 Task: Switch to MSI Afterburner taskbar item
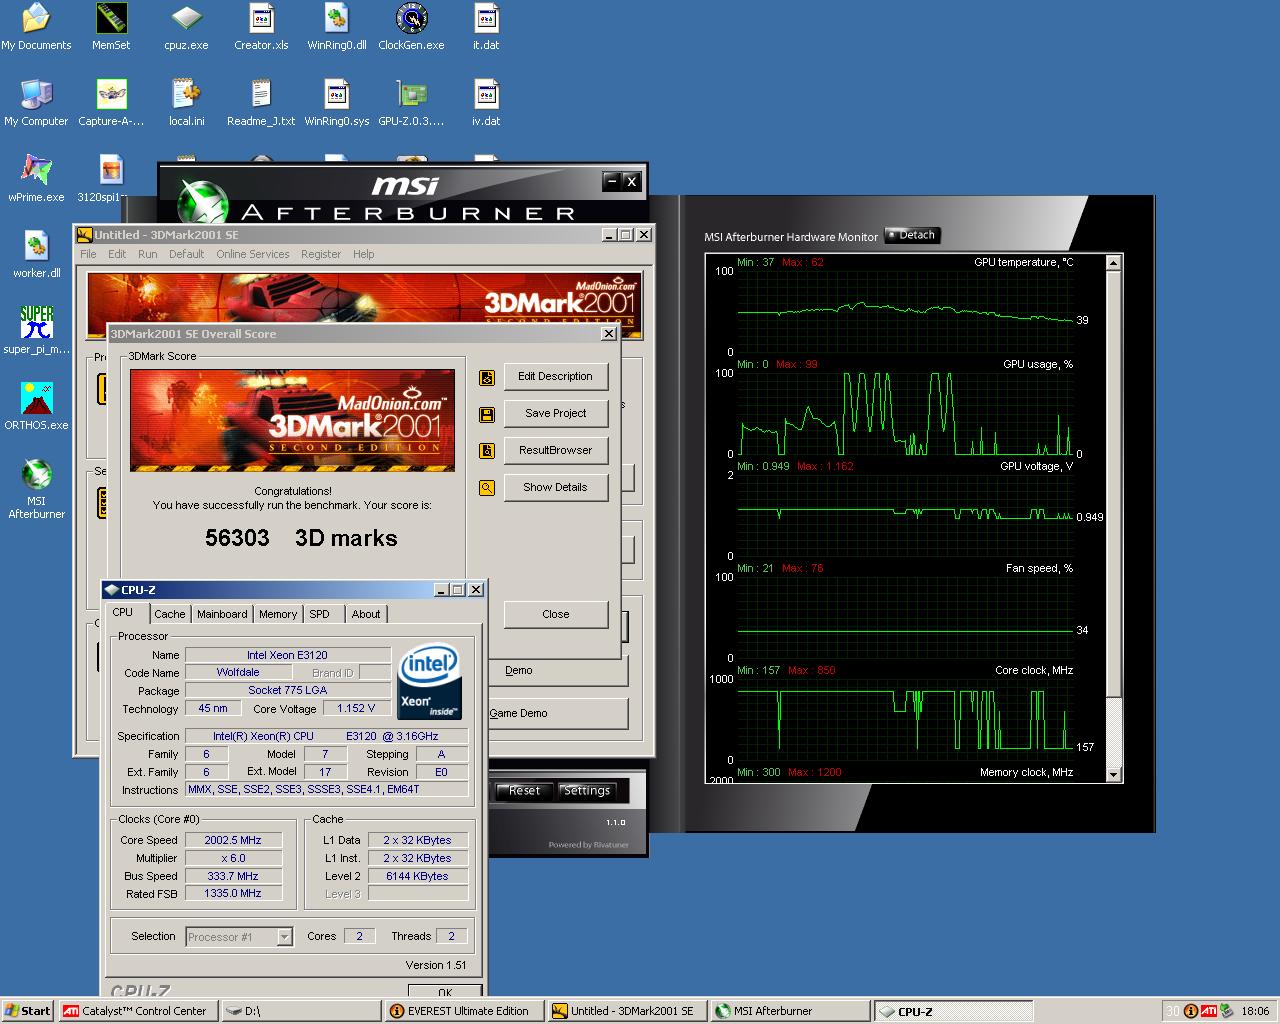pos(790,1011)
